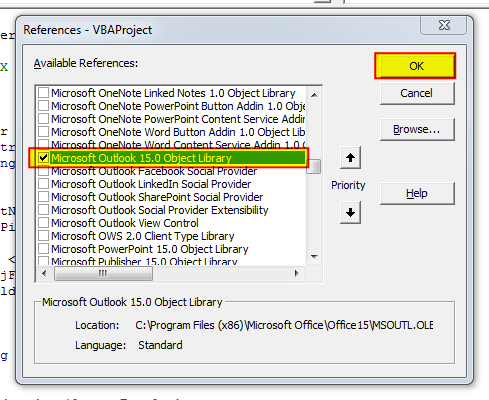Check Microsoft OWS 2.0 Client Type Library

click(x=43, y=236)
